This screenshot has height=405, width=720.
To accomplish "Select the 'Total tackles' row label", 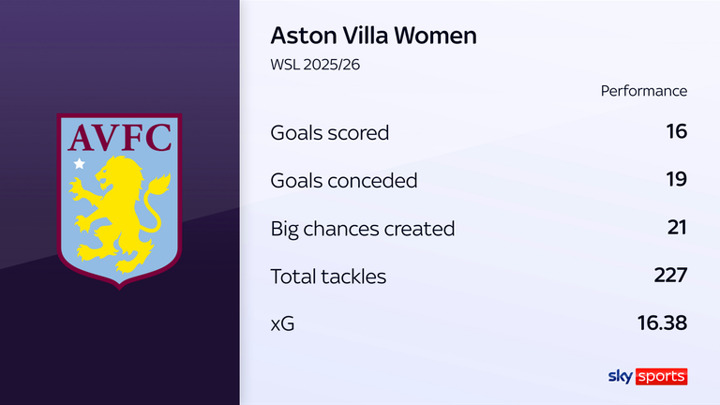I will pyautogui.click(x=329, y=276).
